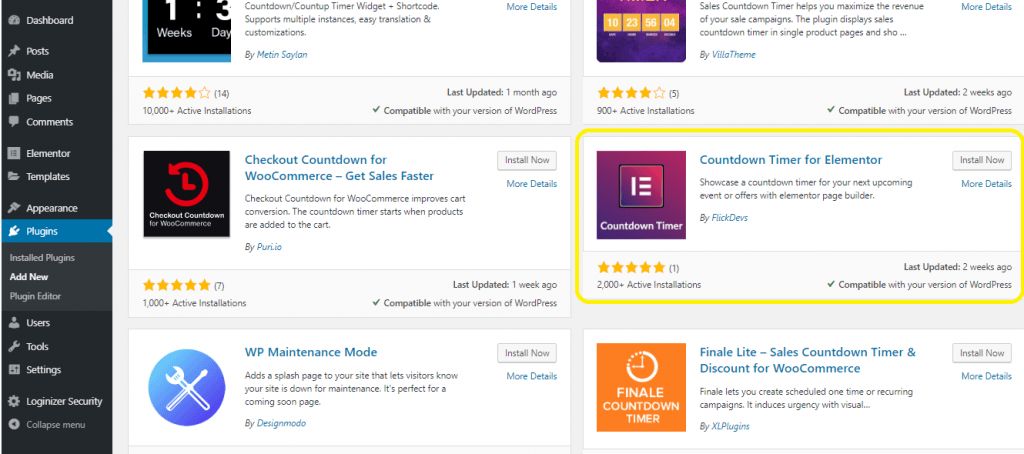The image size is (1024, 454).
Task: Click the Users person icon
Action: (14, 323)
